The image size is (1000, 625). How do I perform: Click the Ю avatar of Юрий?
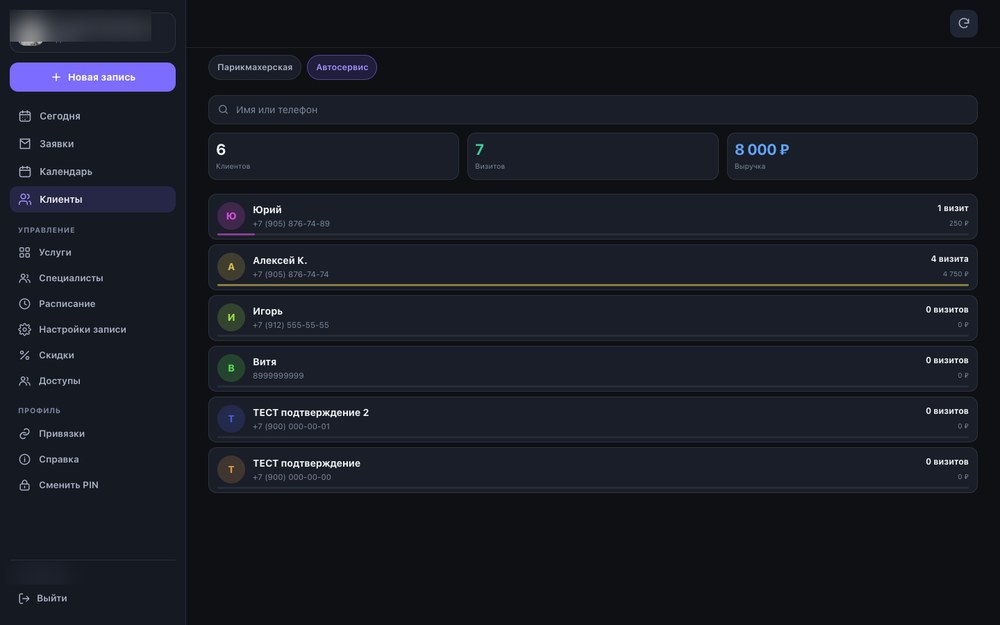(x=231, y=216)
